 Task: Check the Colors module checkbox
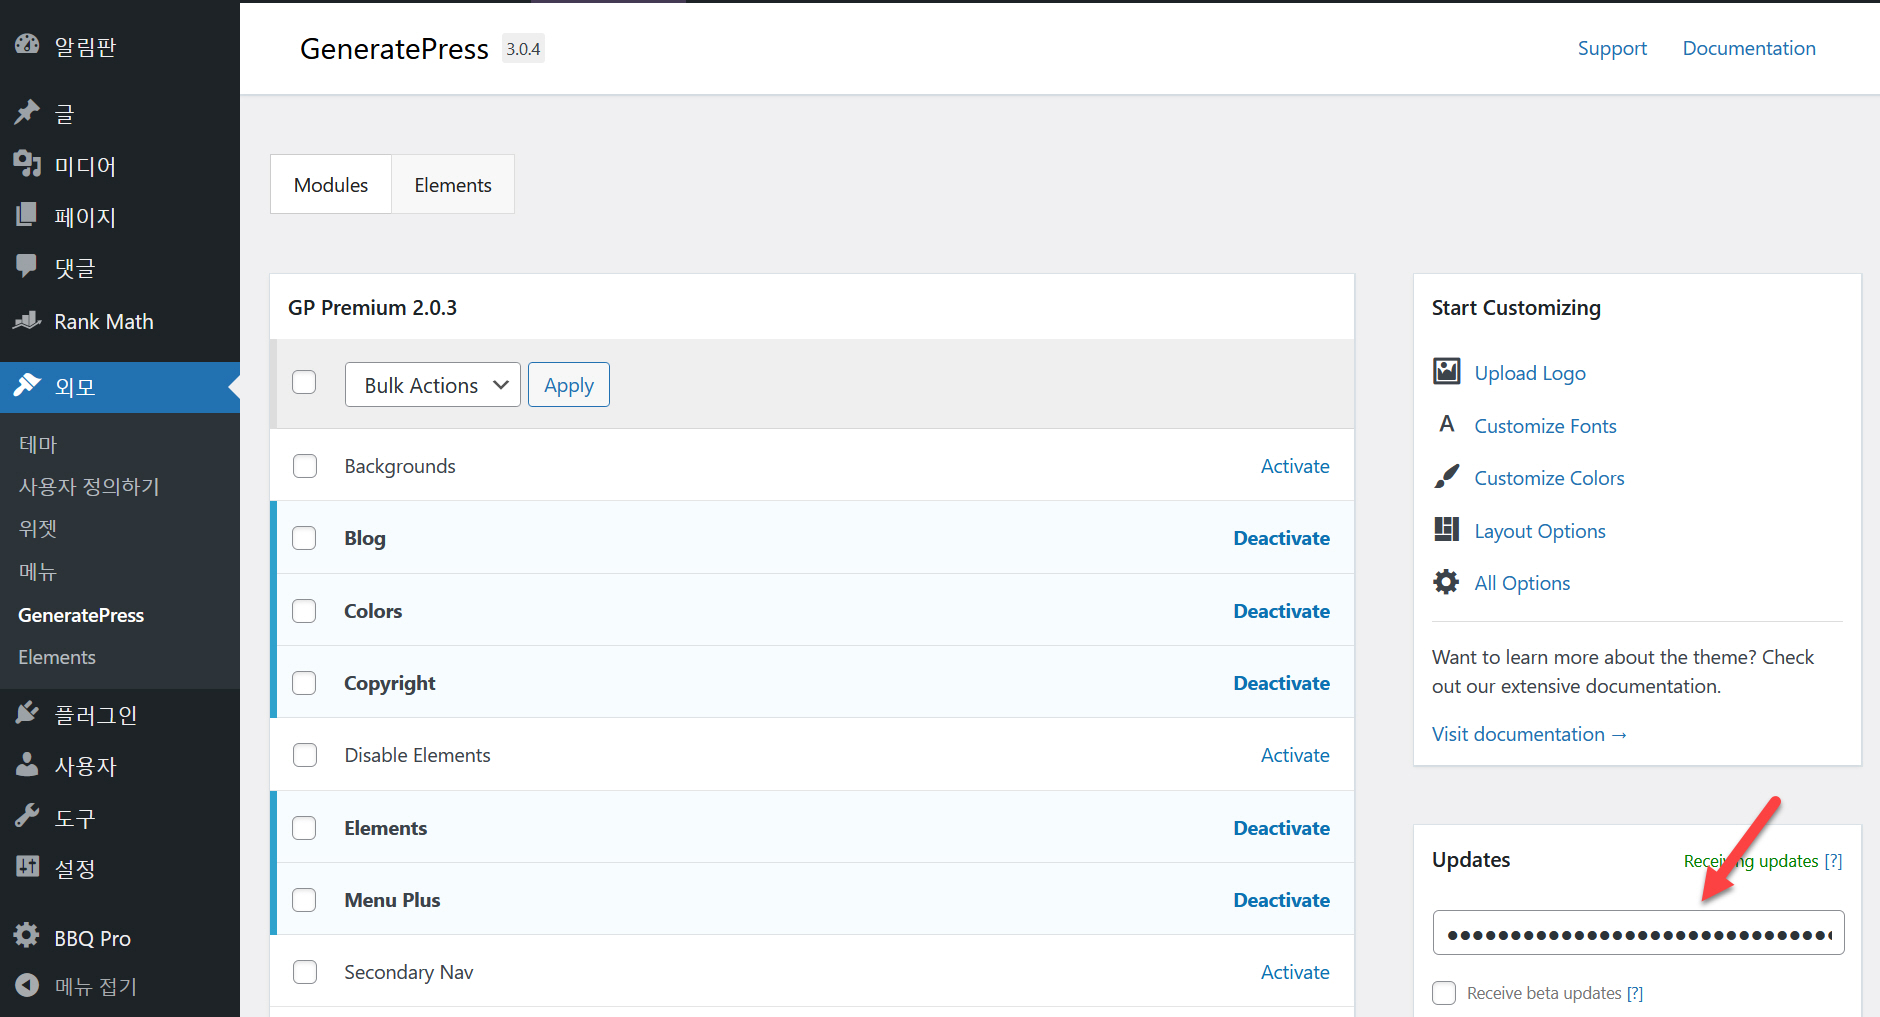point(304,611)
